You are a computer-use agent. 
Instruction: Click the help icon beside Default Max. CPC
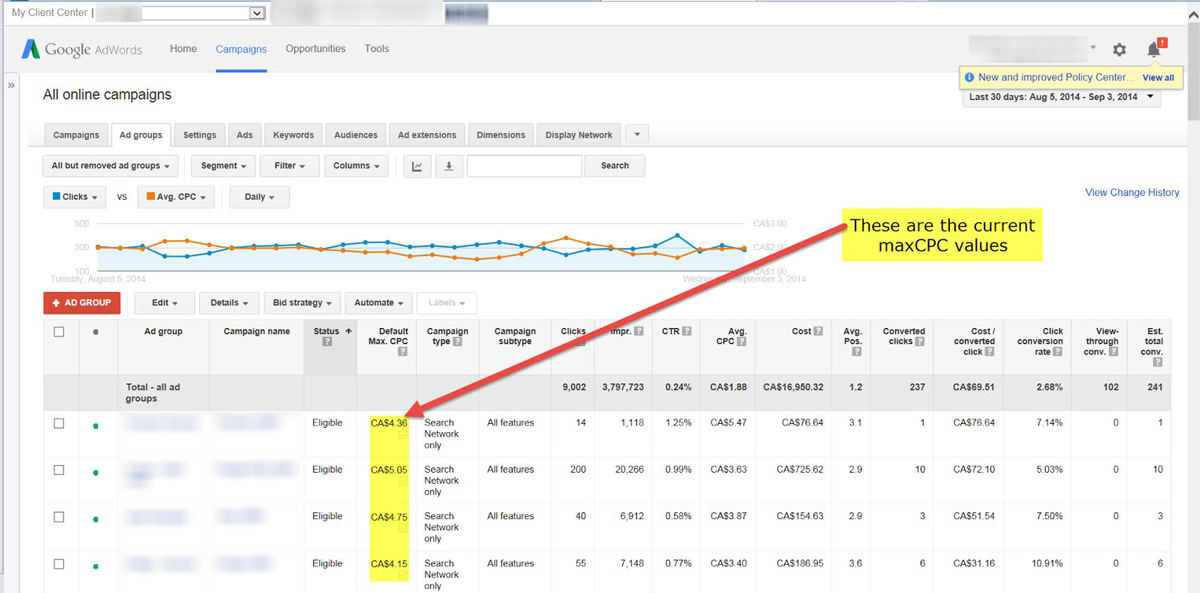402,351
